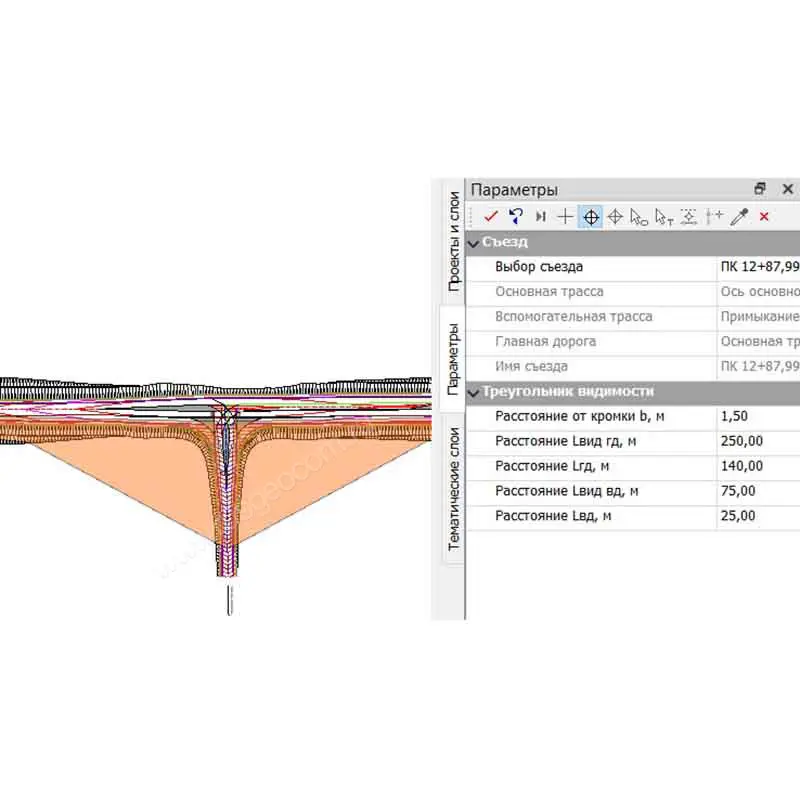Pick the eyedropper tool

(739, 216)
